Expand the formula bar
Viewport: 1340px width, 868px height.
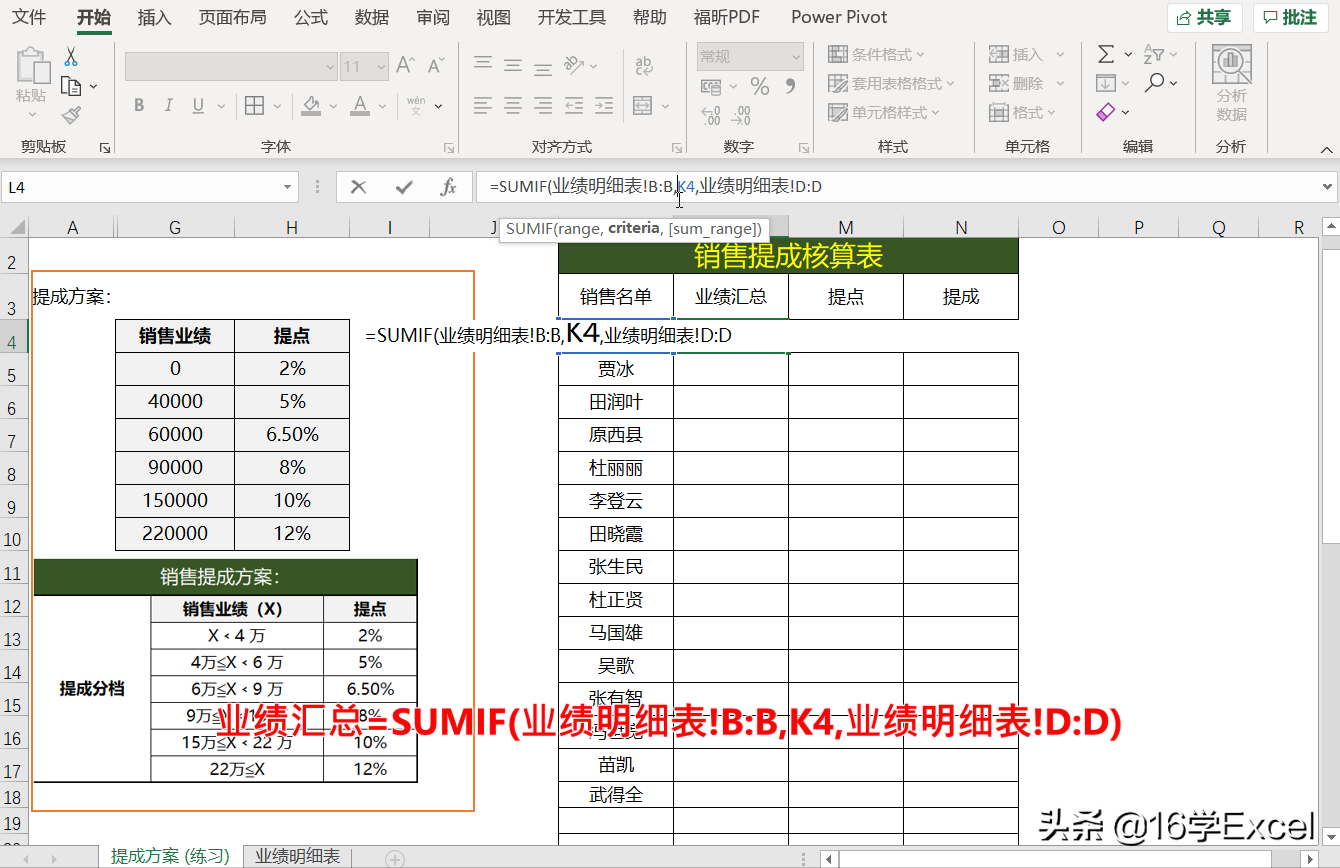pos(1328,186)
